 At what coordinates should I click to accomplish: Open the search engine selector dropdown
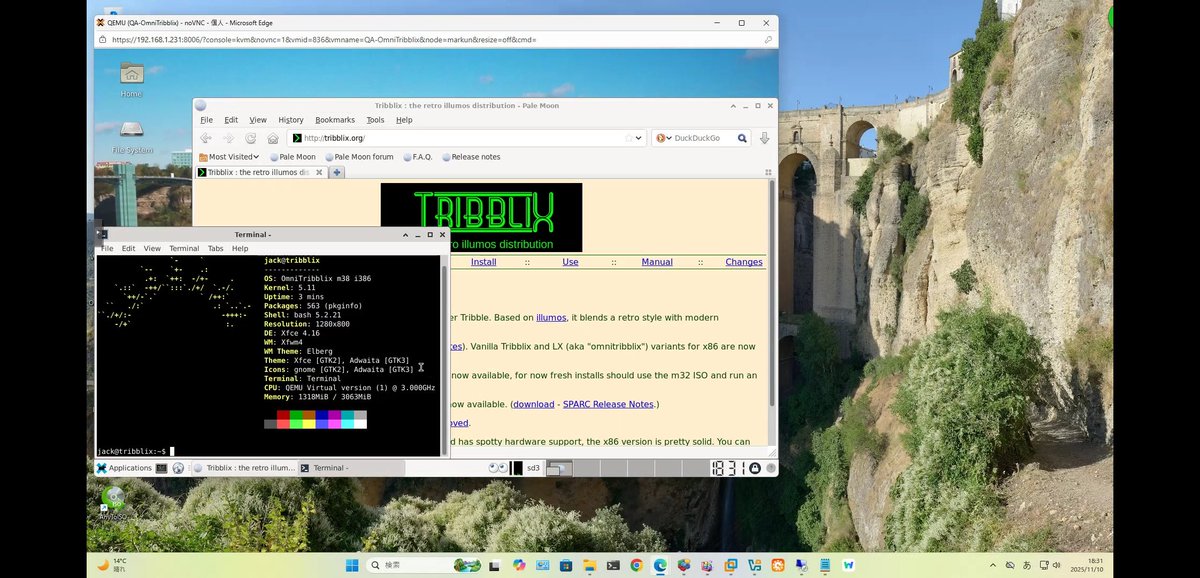point(662,138)
